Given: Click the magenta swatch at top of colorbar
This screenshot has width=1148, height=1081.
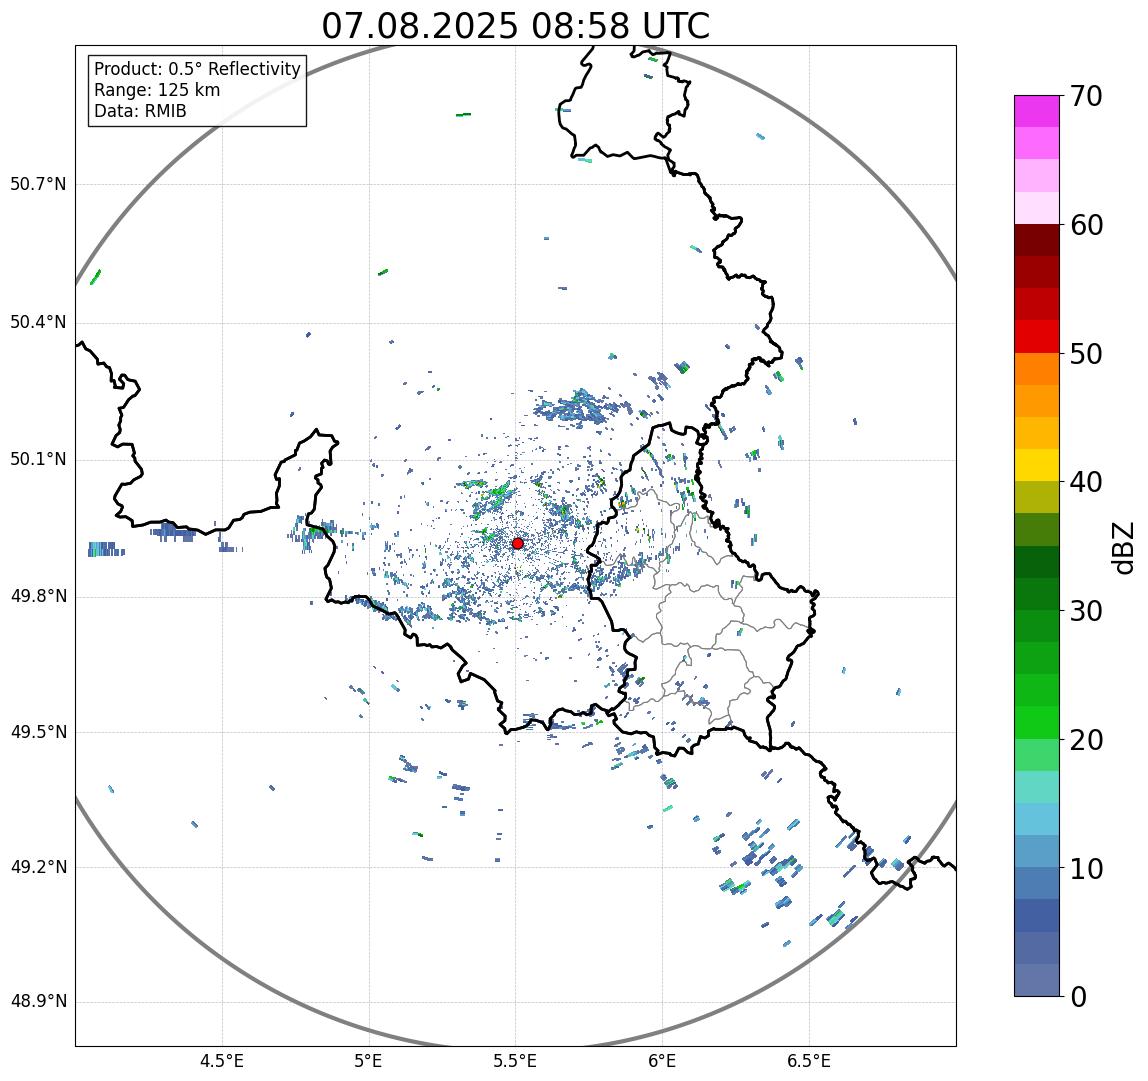Looking at the screenshot, I should tap(1037, 111).
